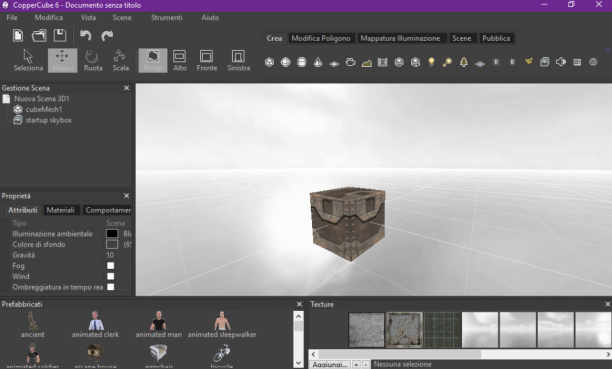
Task: Activate the Muovi move tool
Action: click(x=62, y=61)
